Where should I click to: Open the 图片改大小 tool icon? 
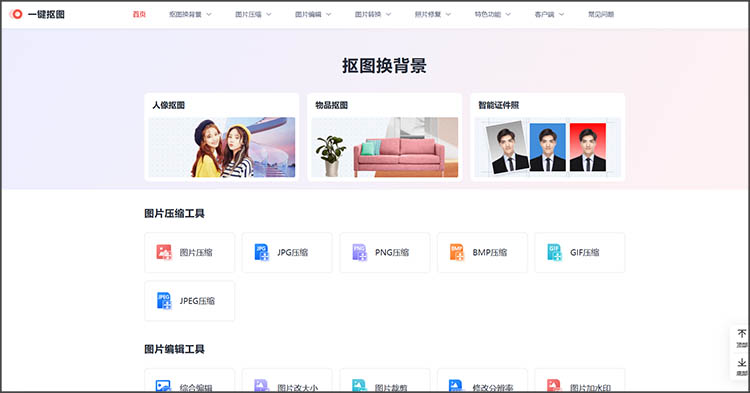click(x=261, y=385)
